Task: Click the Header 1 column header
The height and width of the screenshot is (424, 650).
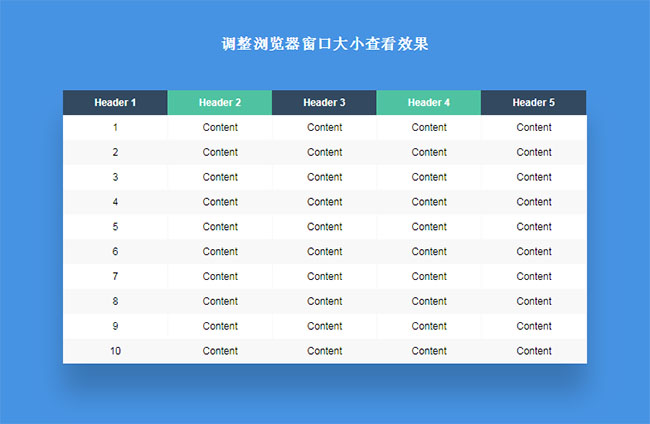Action: (115, 102)
